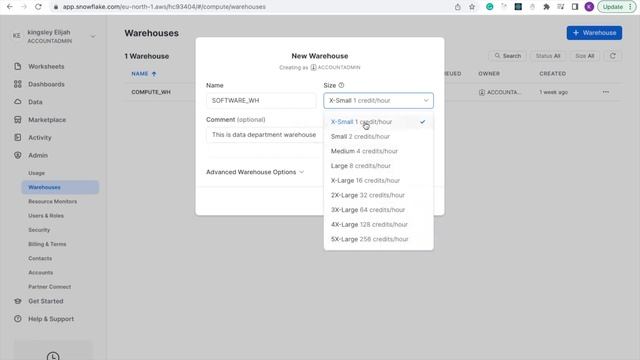Open Resource Monitors under Admin

click(52, 202)
